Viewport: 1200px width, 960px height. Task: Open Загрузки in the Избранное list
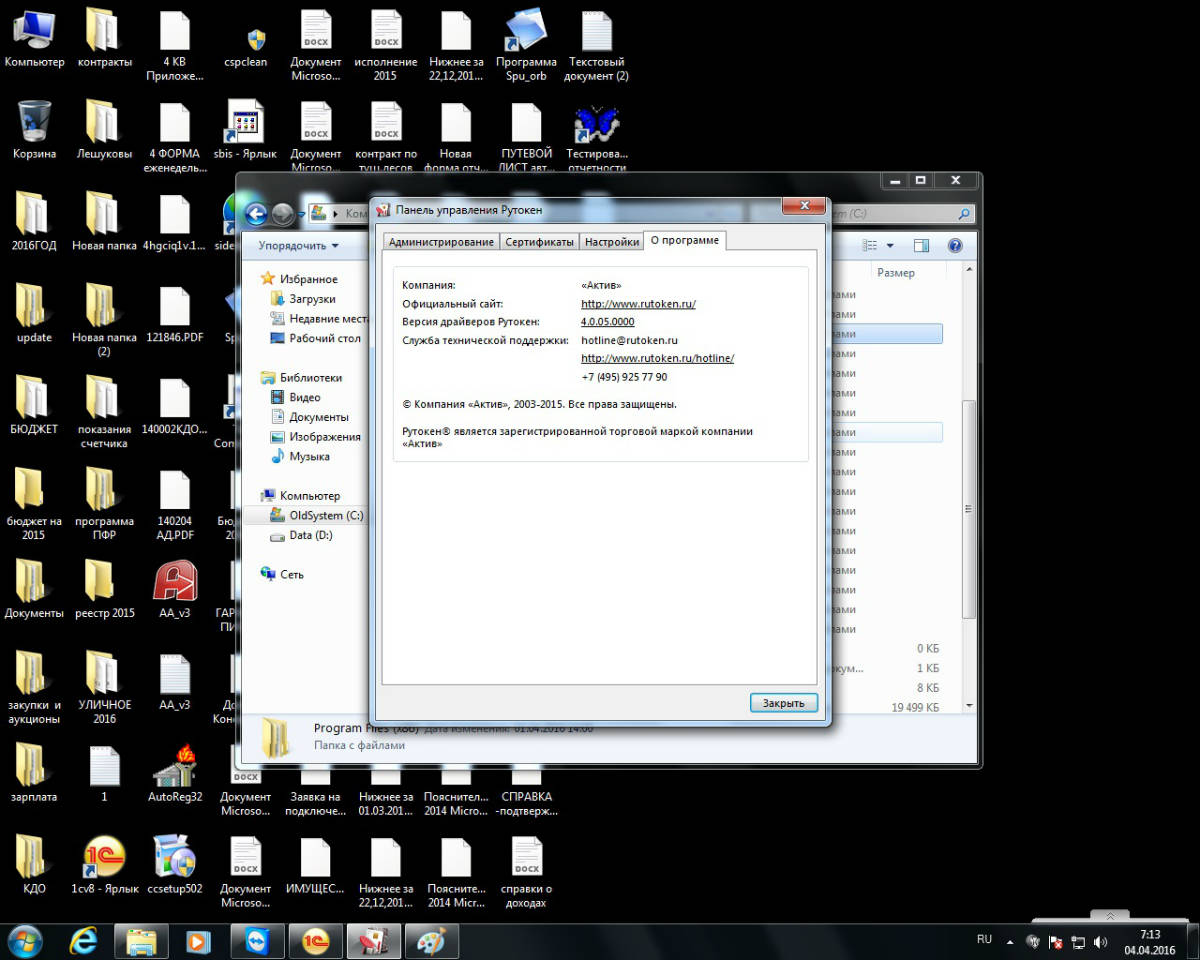(x=312, y=299)
